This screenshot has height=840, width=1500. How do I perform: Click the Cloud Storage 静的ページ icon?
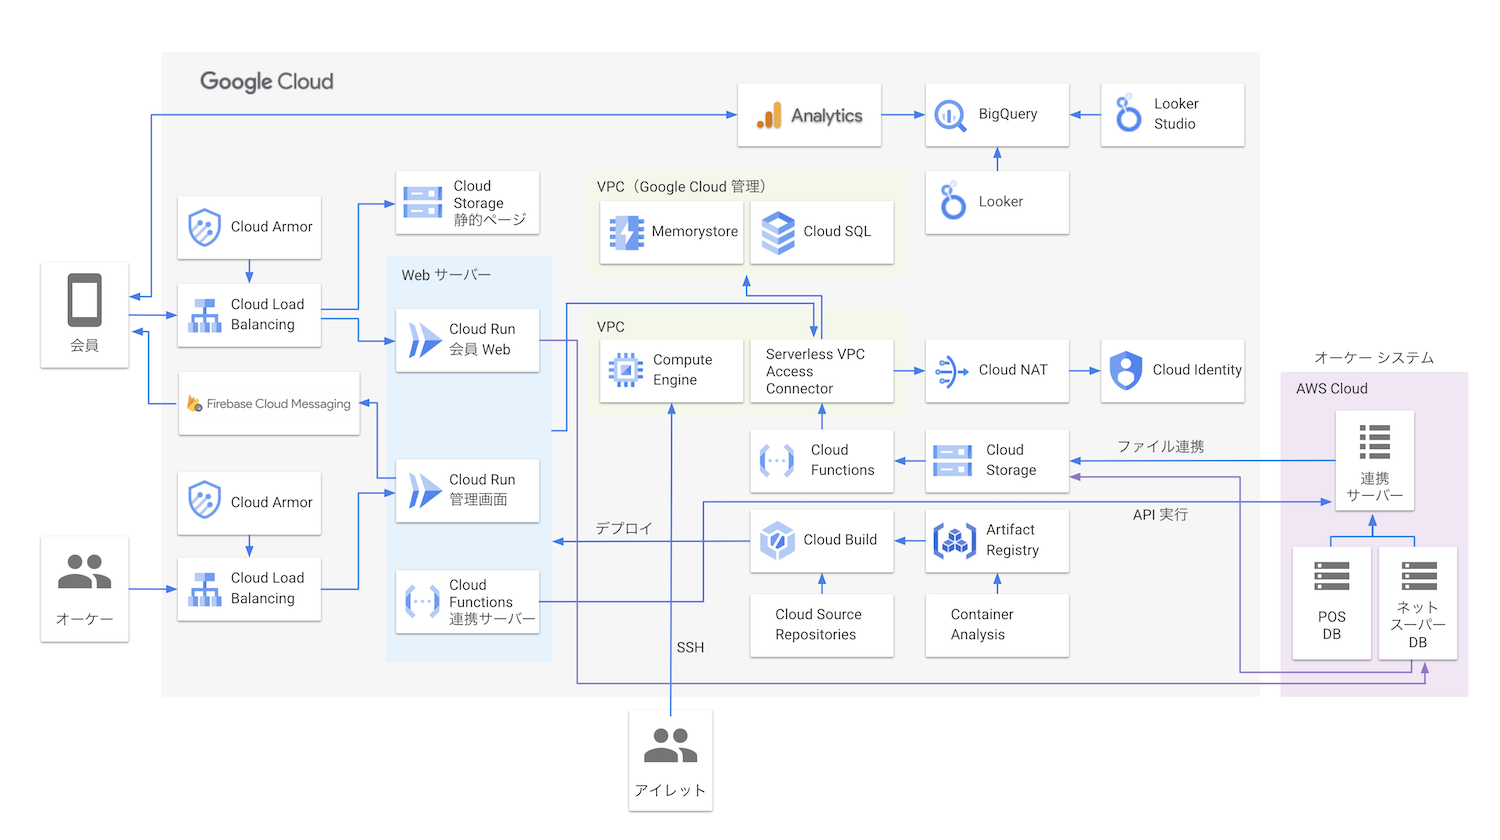click(422, 202)
